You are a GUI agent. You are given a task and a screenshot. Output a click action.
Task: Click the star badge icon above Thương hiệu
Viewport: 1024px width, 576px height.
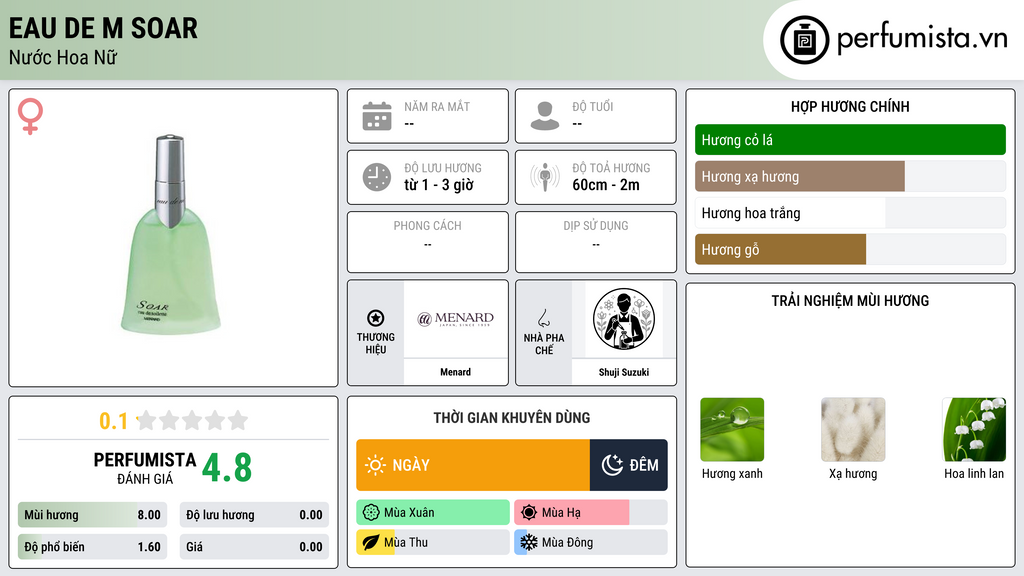click(x=376, y=318)
